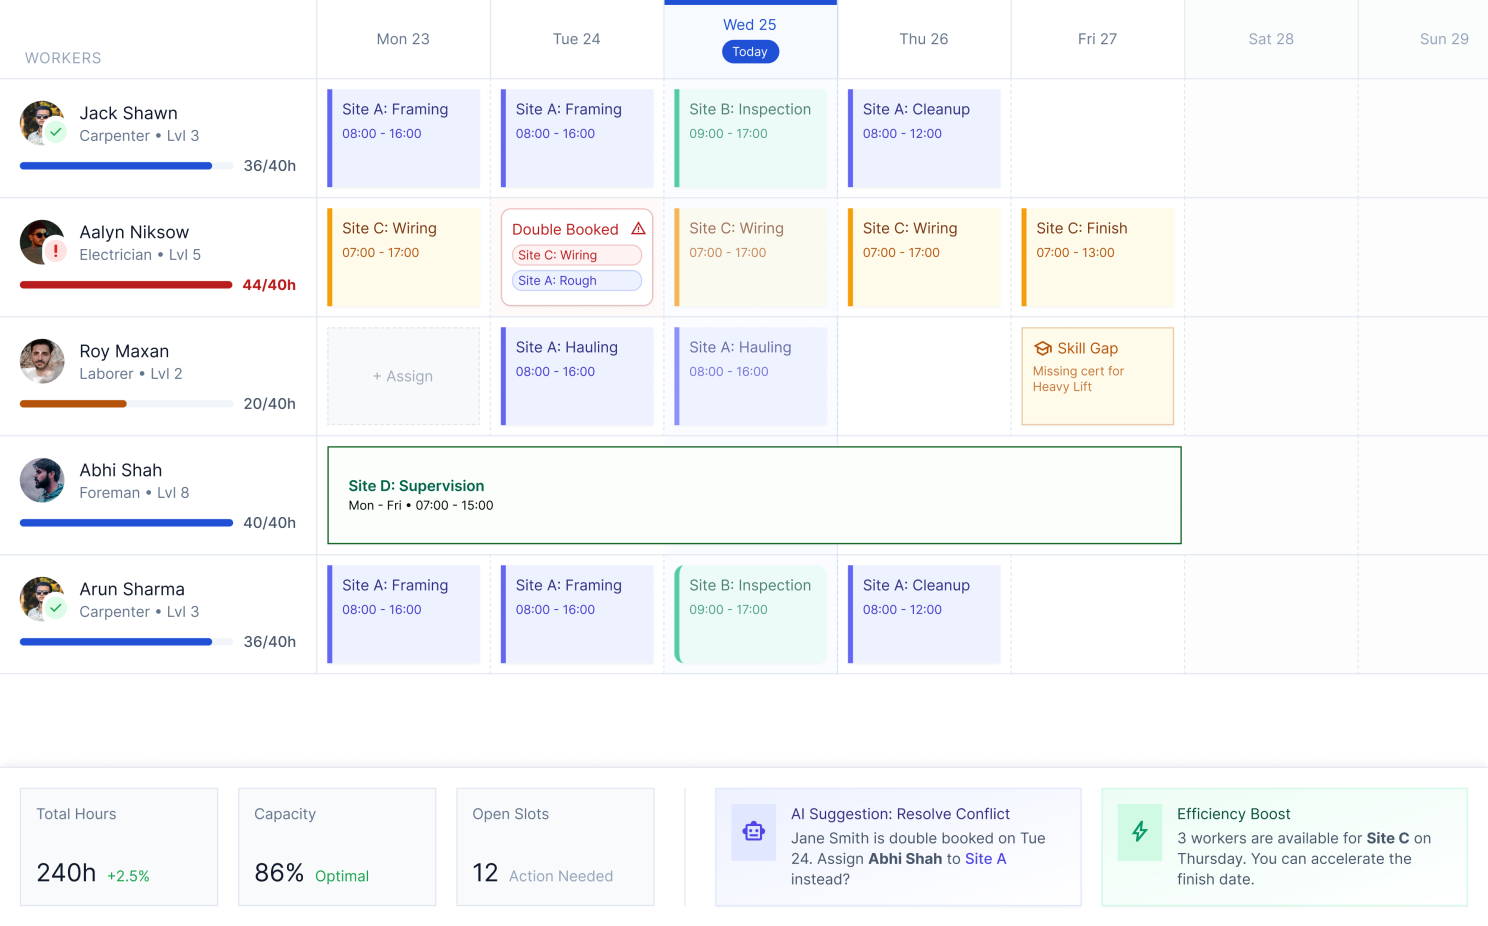Image resolution: width=1488 pixels, height=926 pixels.
Task: Click Roy Maxan's orange 20/40h progress bar
Action: tap(127, 404)
